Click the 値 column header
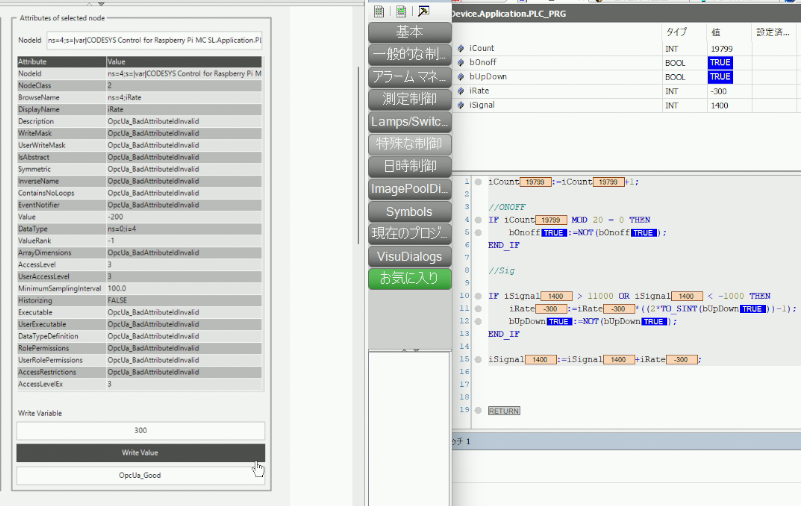 click(x=716, y=32)
